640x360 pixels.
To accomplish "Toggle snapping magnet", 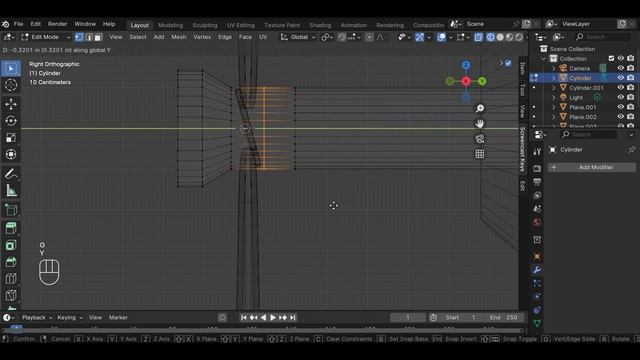I will 342,37.
